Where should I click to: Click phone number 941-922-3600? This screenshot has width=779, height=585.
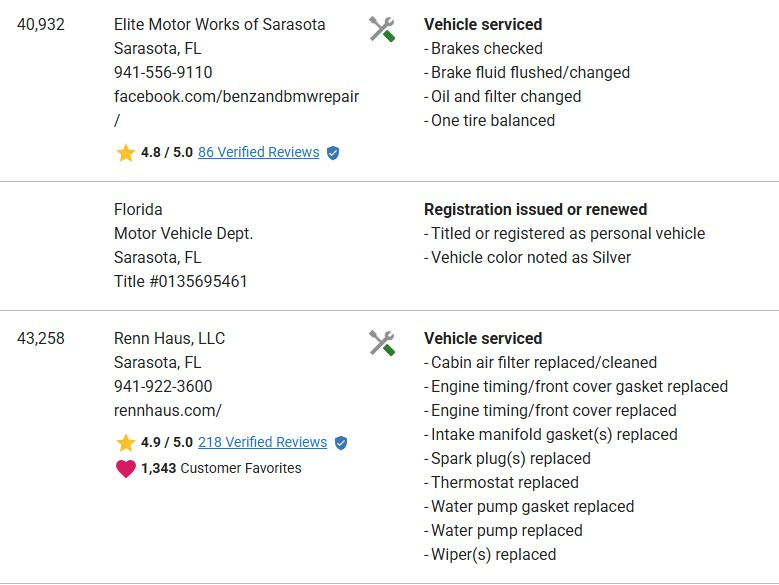pyautogui.click(x=163, y=386)
